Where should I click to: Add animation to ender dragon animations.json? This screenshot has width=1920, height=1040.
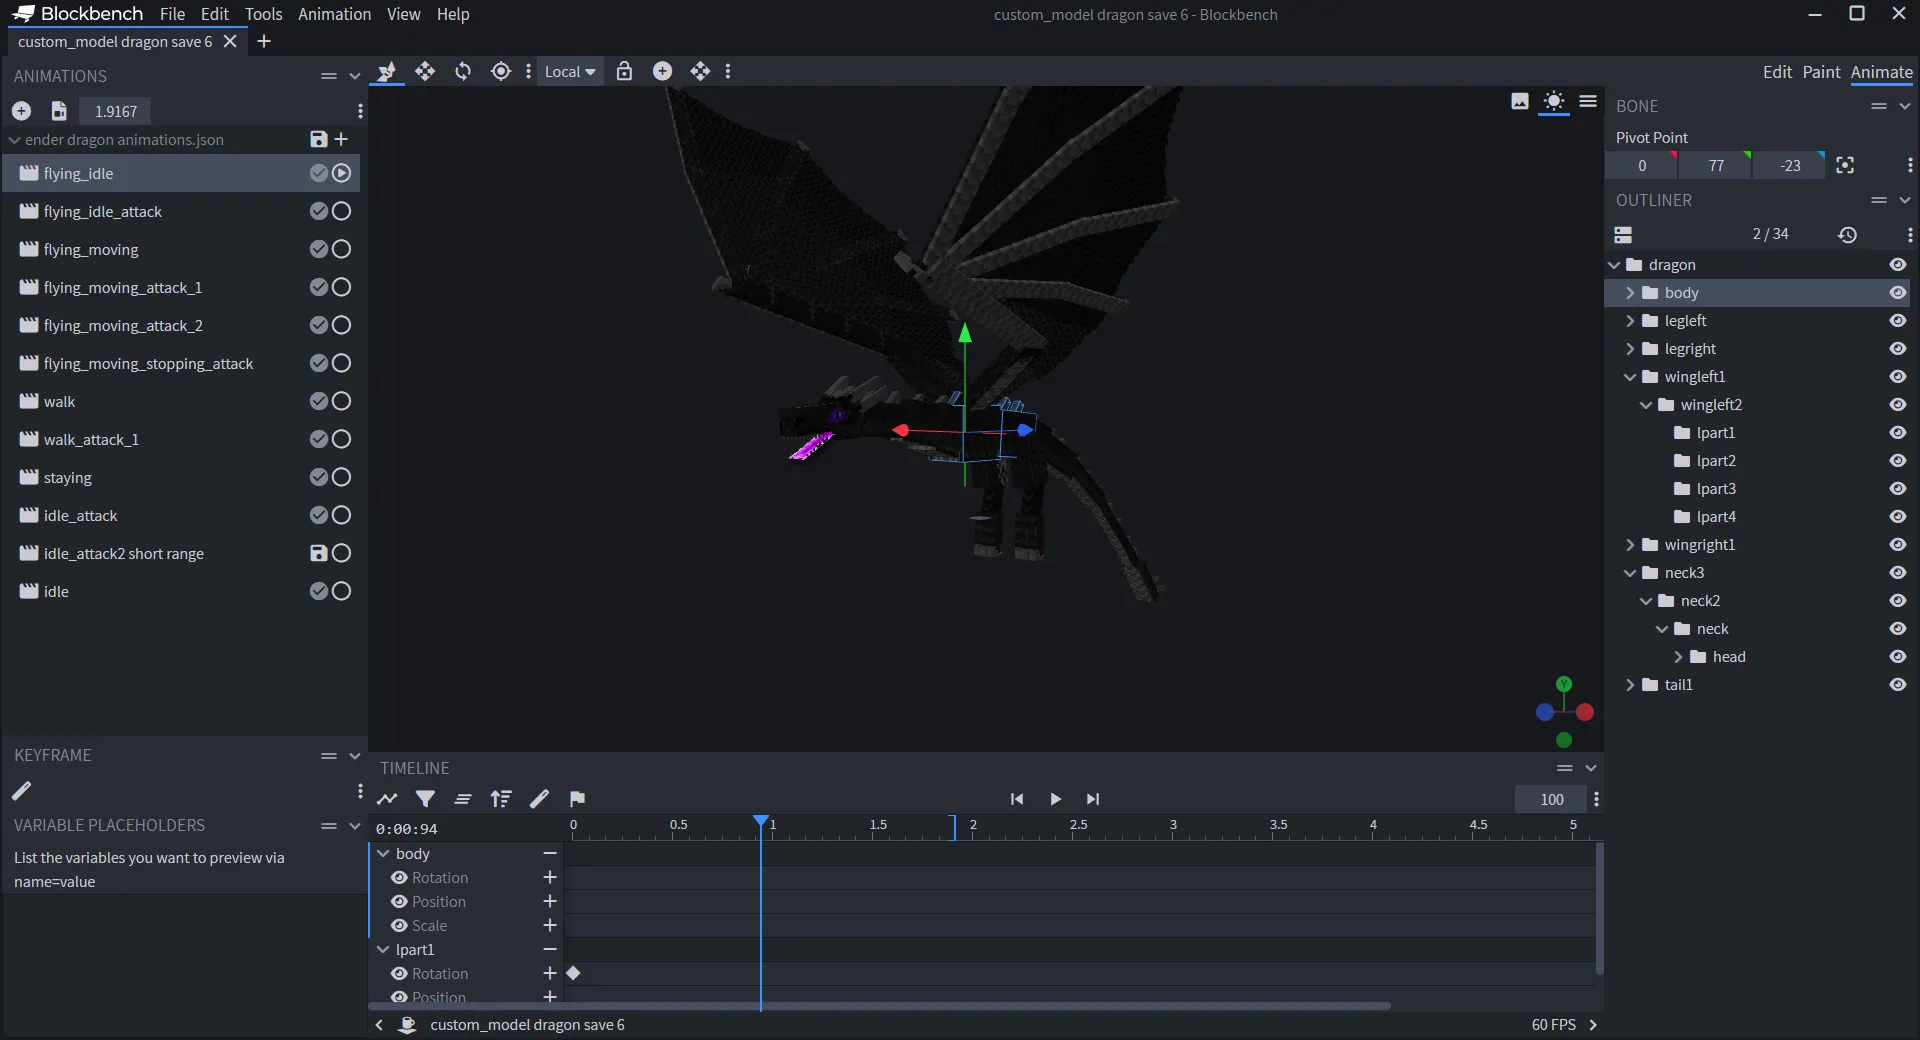(341, 139)
